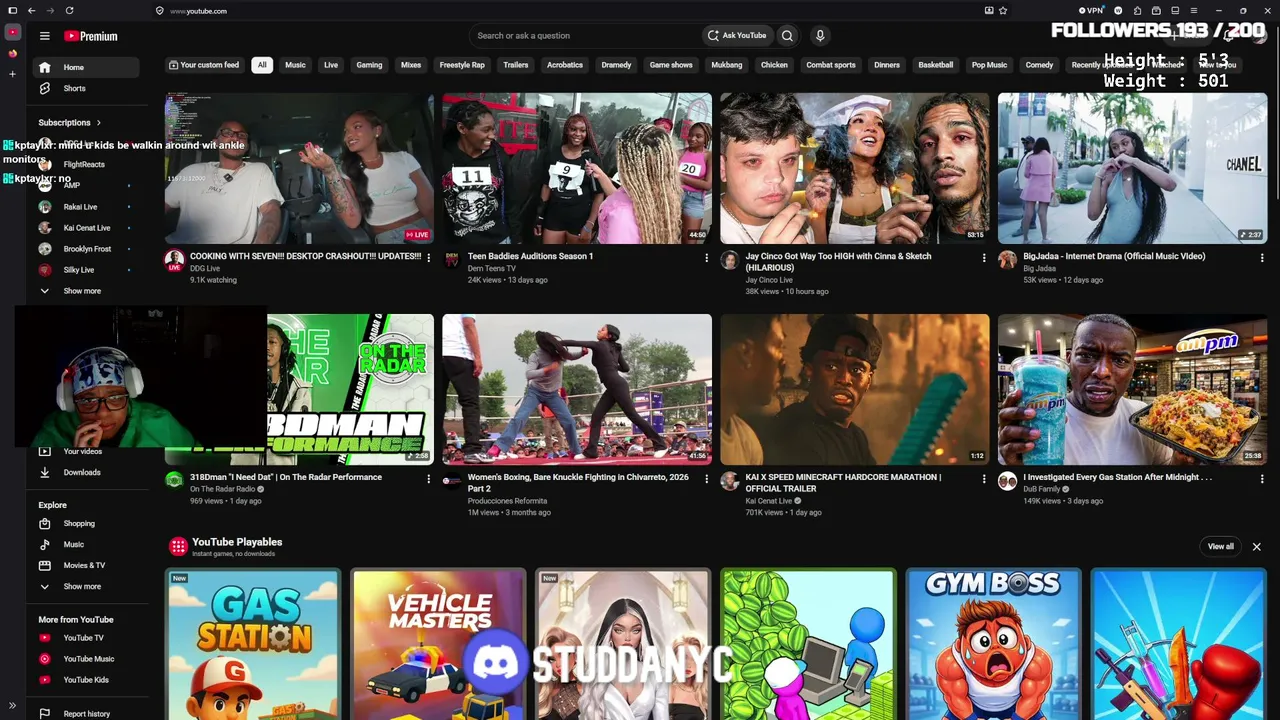
Task: Click the search or ask a question field
Action: pos(585,36)
